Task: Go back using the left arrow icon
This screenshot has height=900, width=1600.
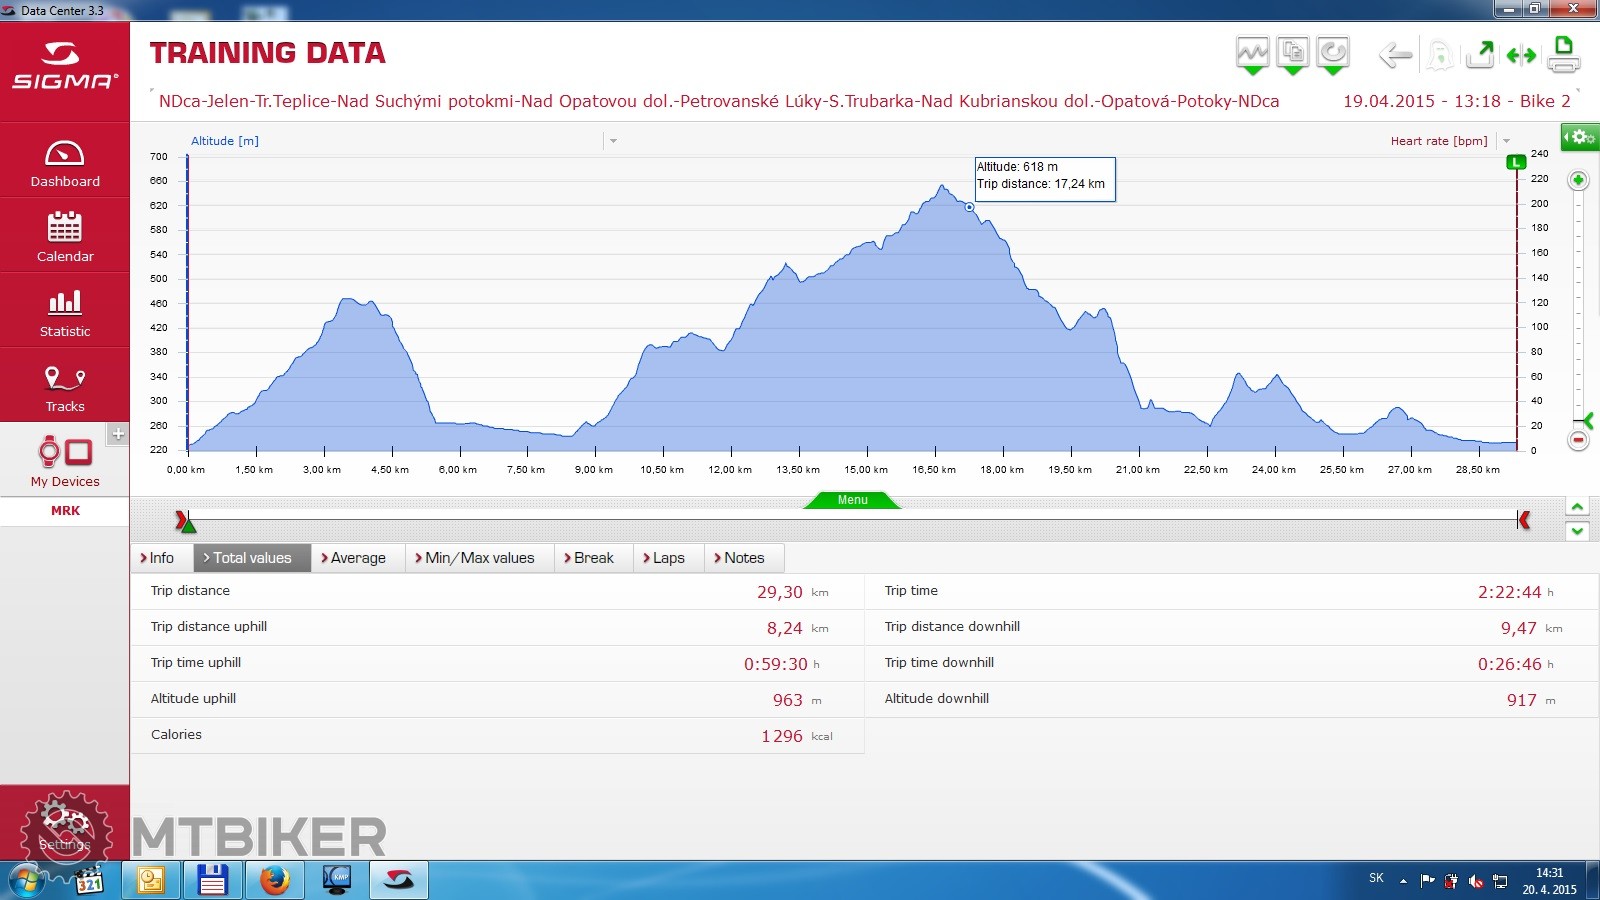Action: pos(1395,55)
